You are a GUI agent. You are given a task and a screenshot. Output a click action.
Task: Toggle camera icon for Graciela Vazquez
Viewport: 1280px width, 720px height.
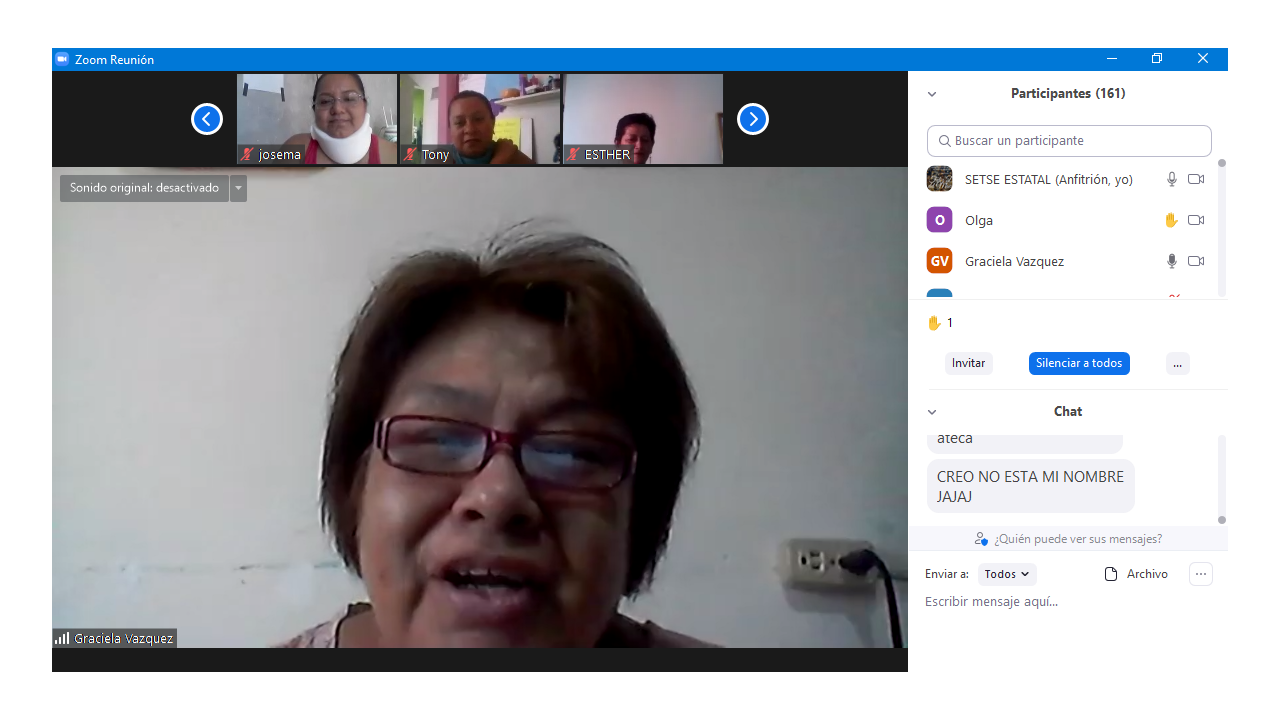pos(1196,261)
